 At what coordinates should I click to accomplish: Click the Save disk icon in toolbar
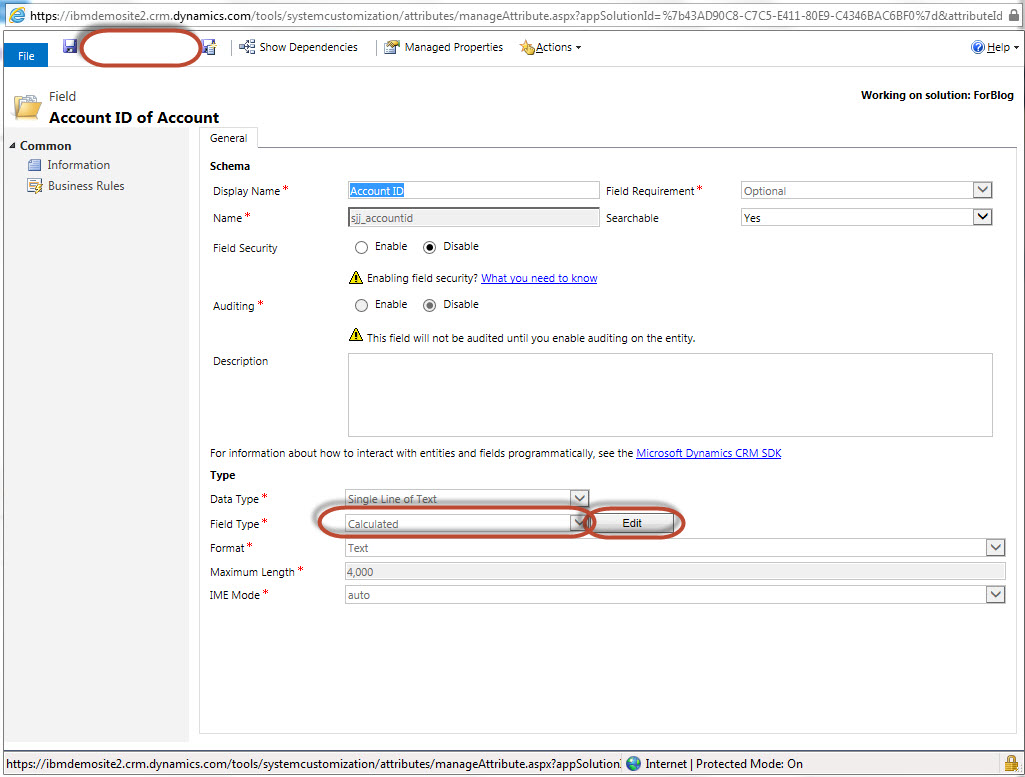70,47
